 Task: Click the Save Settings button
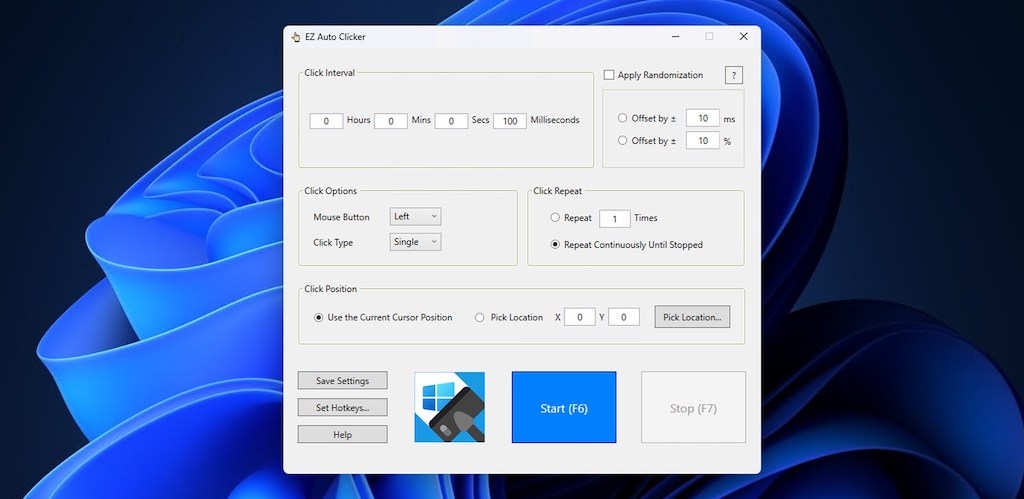pos(342,381)
